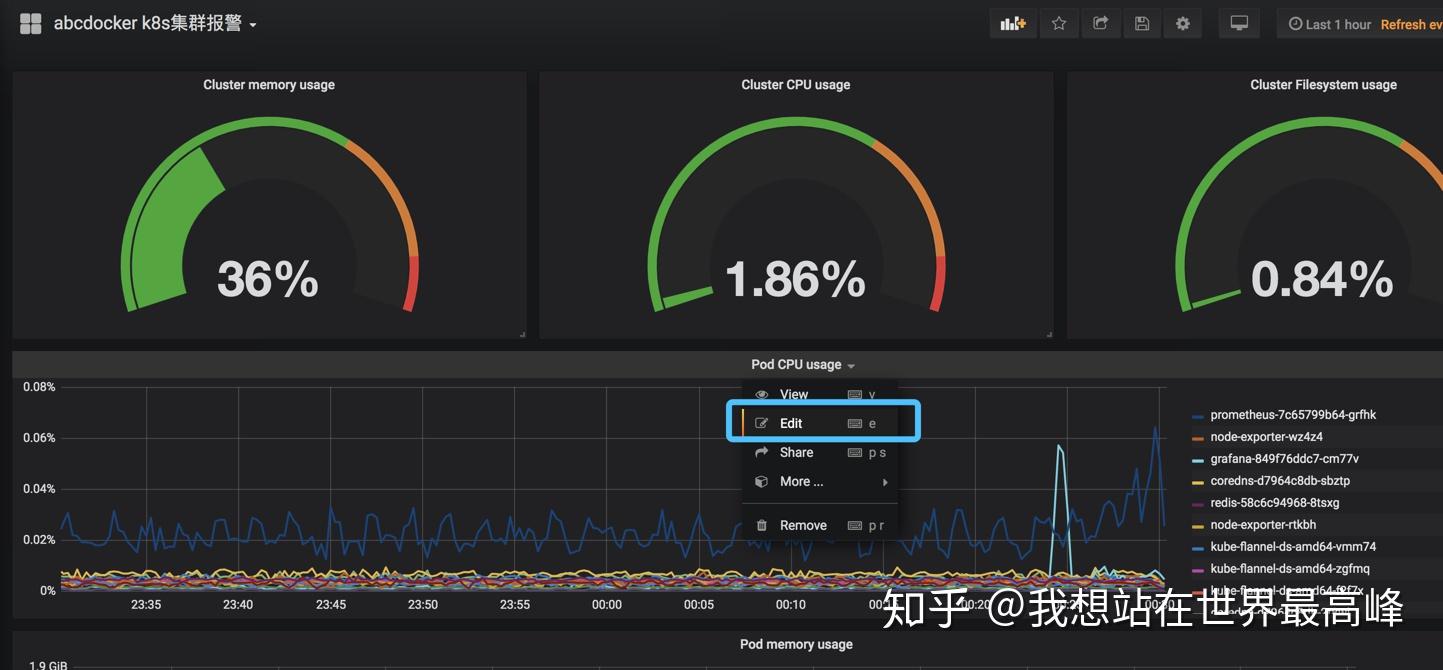Image resolution: width=1443 pixels, height=670 pixels.
Task: Click the Add panel icon
Action: 1013,22
